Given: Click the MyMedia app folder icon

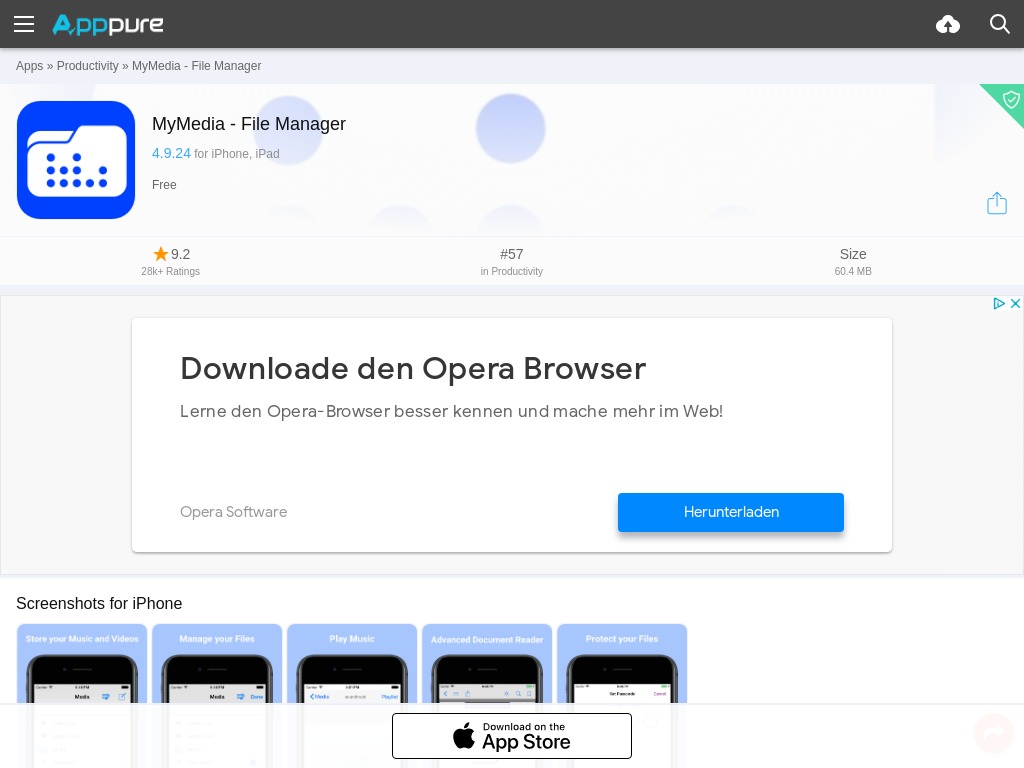Looking at the screenshot, I should tap(76, 160).
